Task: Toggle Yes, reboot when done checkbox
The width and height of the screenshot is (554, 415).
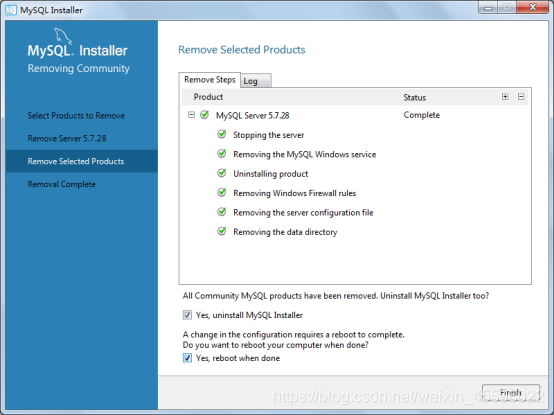Action: [x=187, y=358]
